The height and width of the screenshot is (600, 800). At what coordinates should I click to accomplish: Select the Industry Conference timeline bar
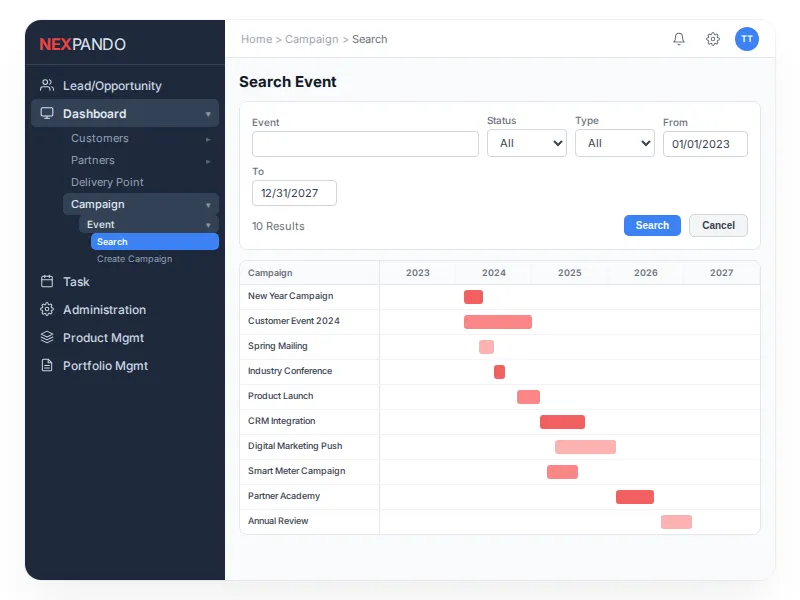pos(499,372)
